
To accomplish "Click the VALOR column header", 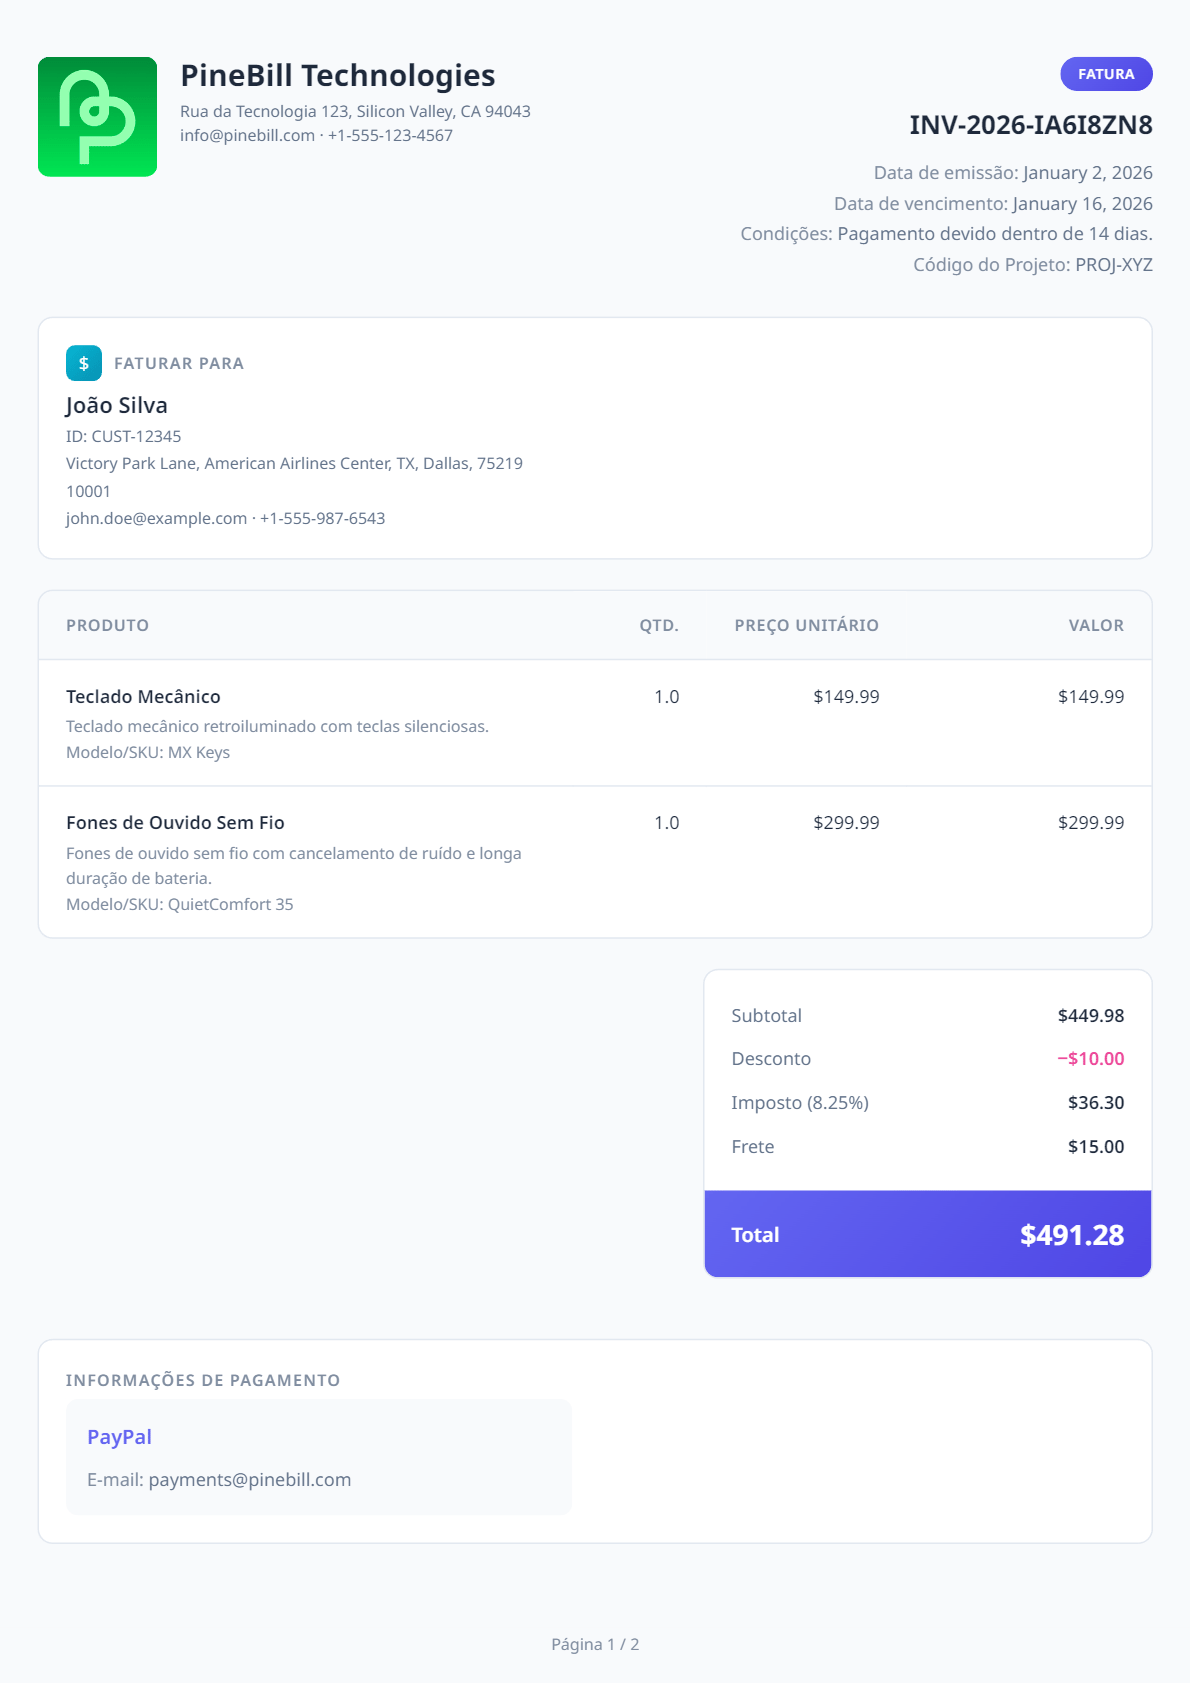I will point(1096,625).
